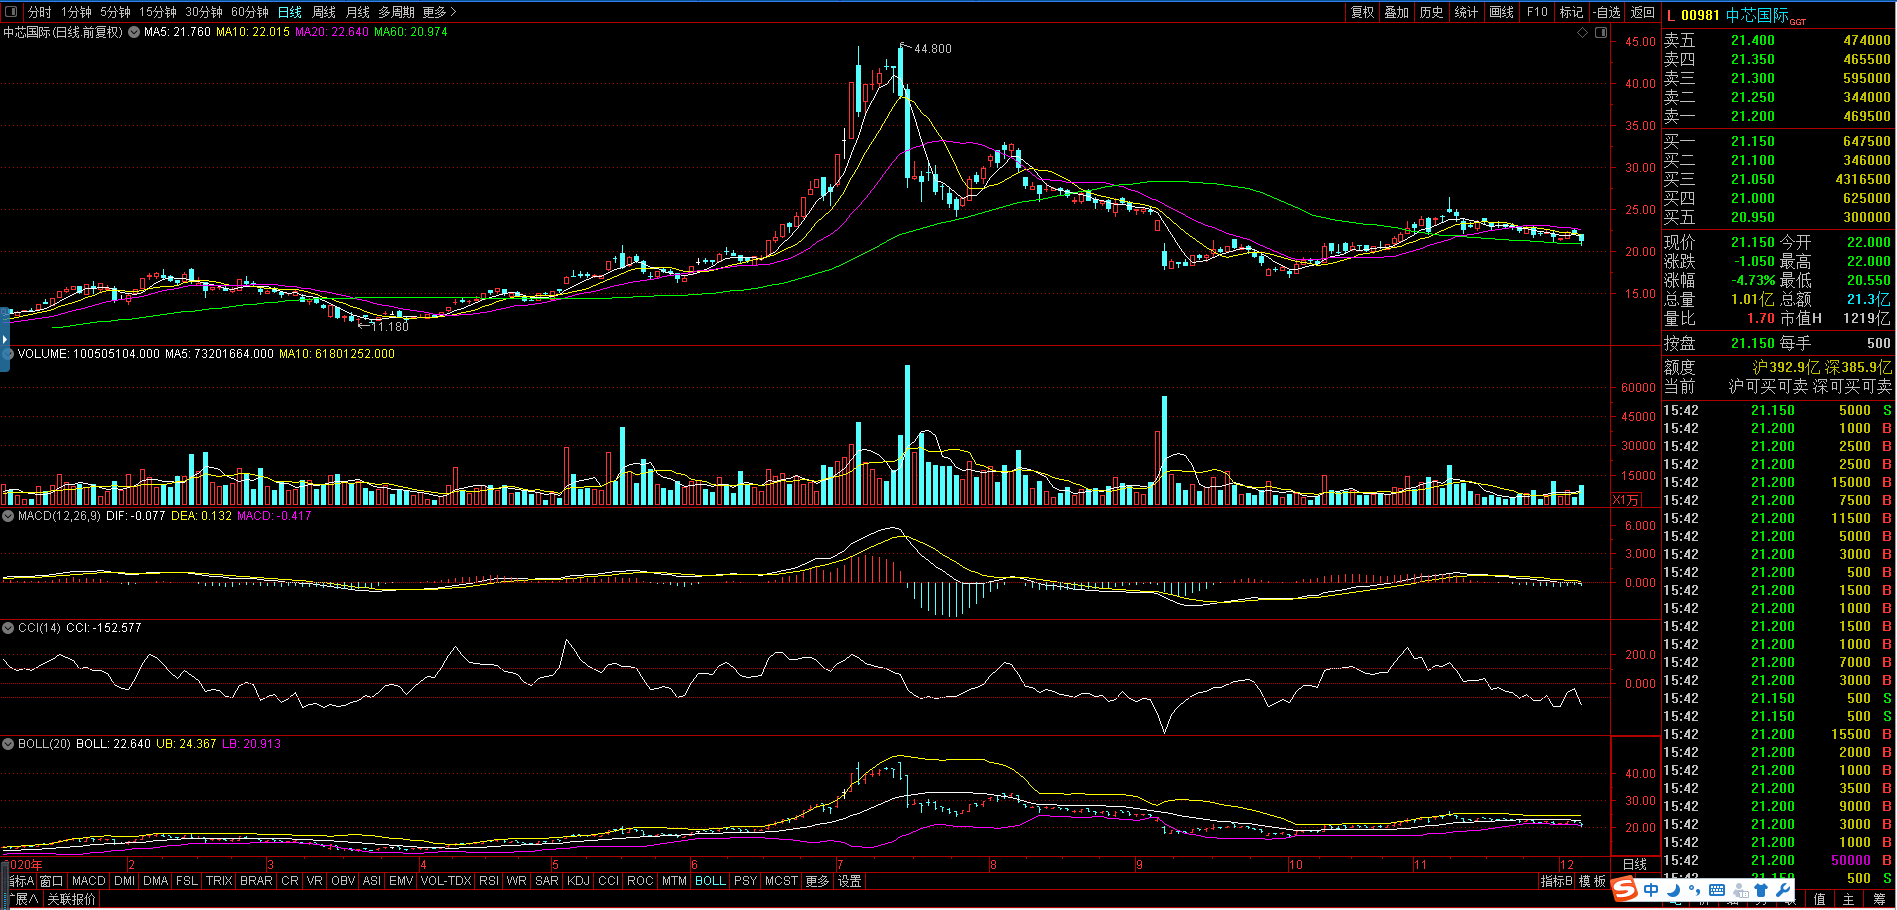This screenshot has height=910, width=1897.
Task: Switch input language with the 中 icon
Action: [x=1651, y=889]
